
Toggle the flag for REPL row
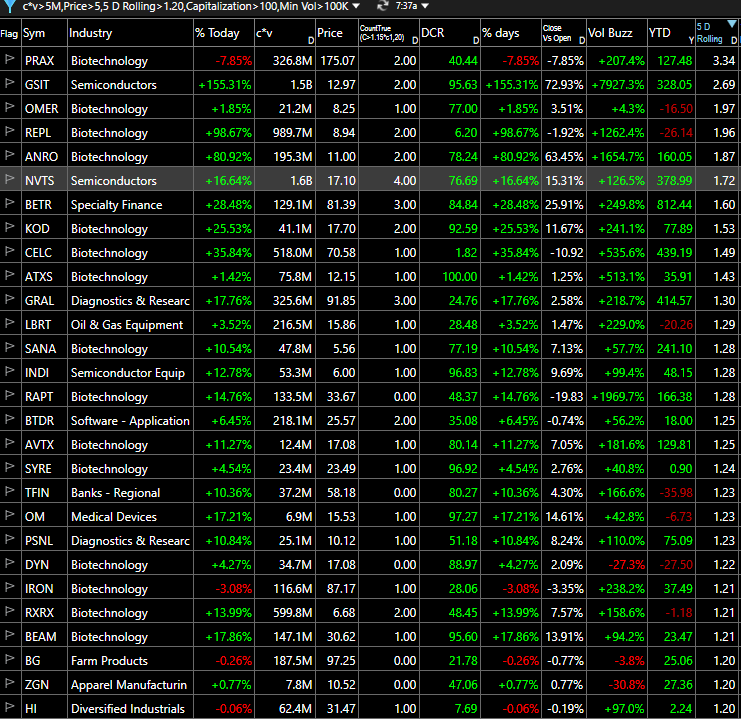(x=9, y=131)
